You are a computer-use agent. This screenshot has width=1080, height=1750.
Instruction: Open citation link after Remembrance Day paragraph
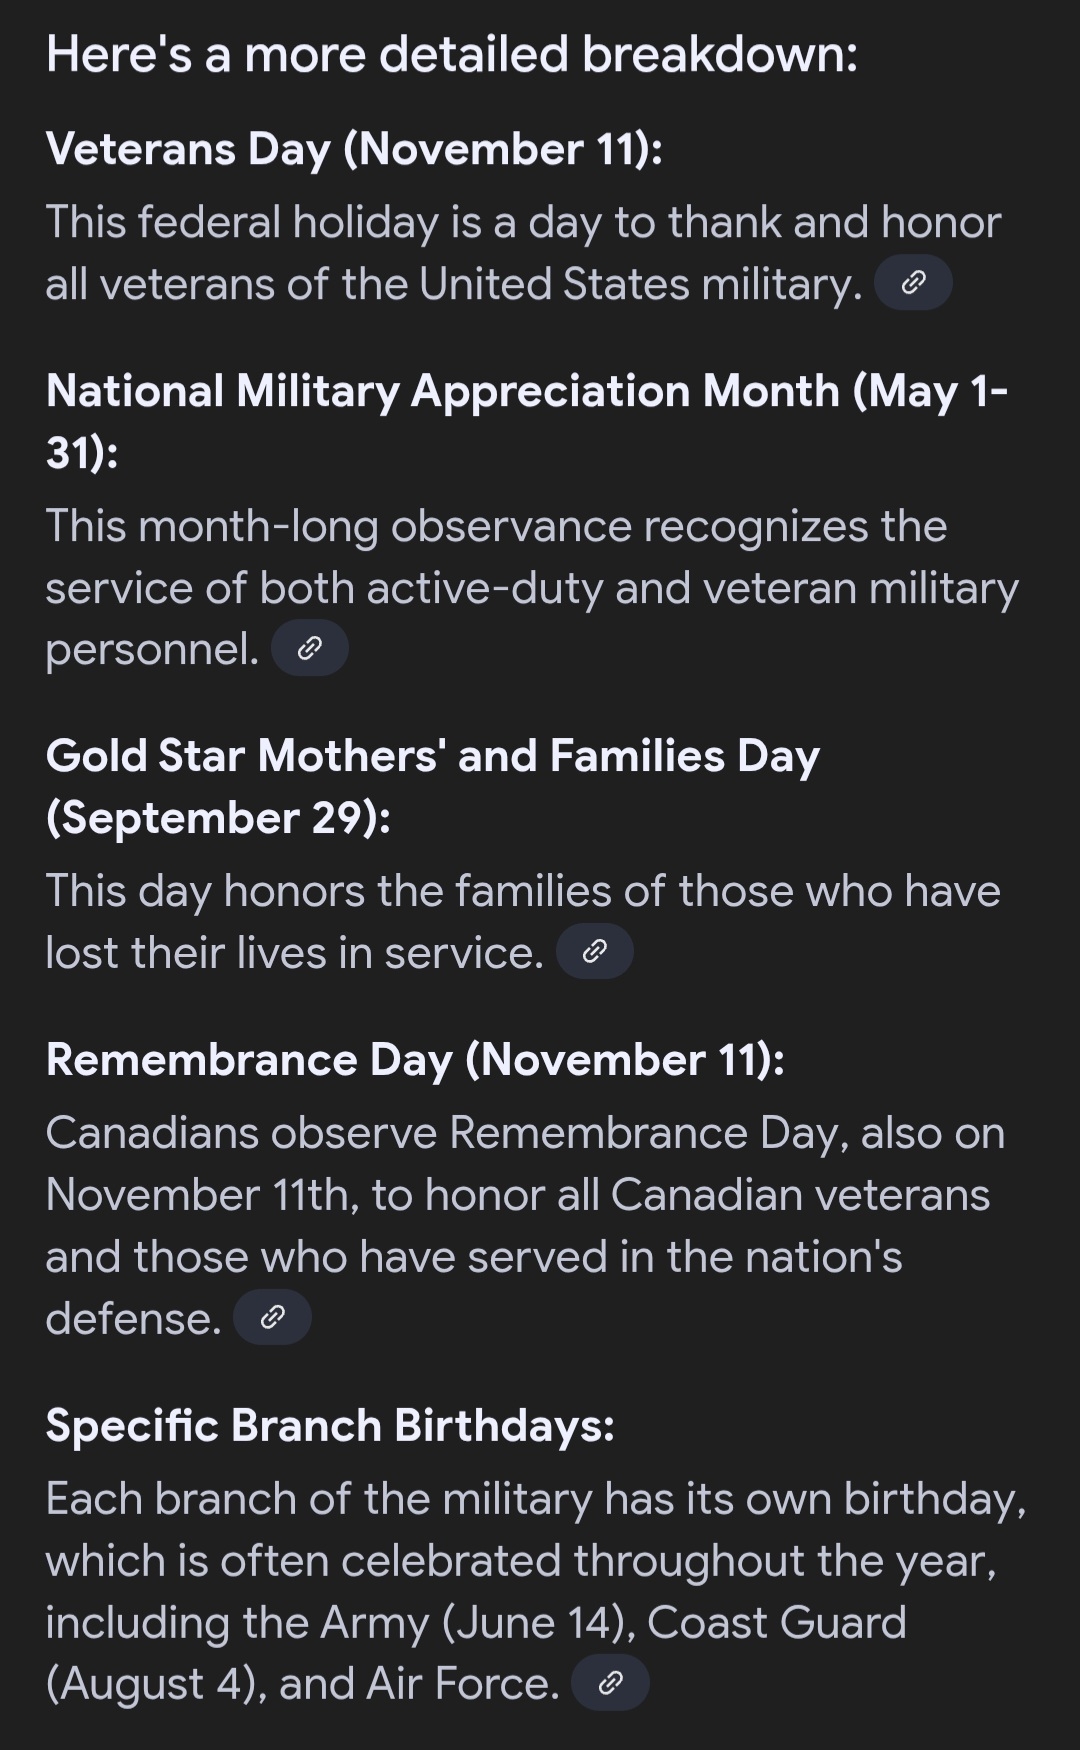pyautogui.click(x=272, y=1318)
